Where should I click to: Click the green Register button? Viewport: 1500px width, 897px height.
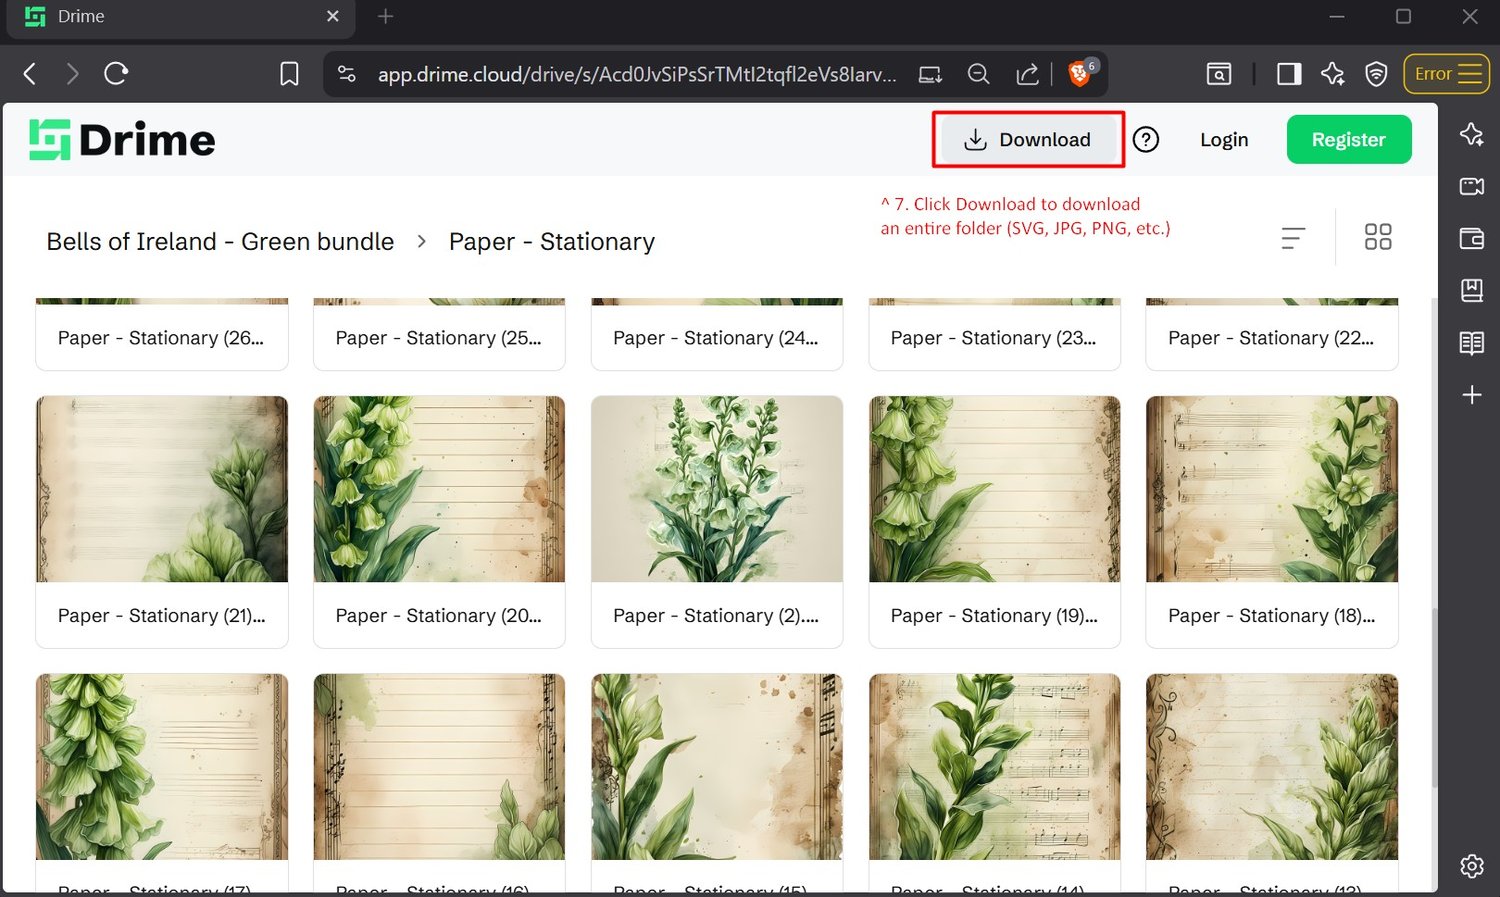[1349, 140]
